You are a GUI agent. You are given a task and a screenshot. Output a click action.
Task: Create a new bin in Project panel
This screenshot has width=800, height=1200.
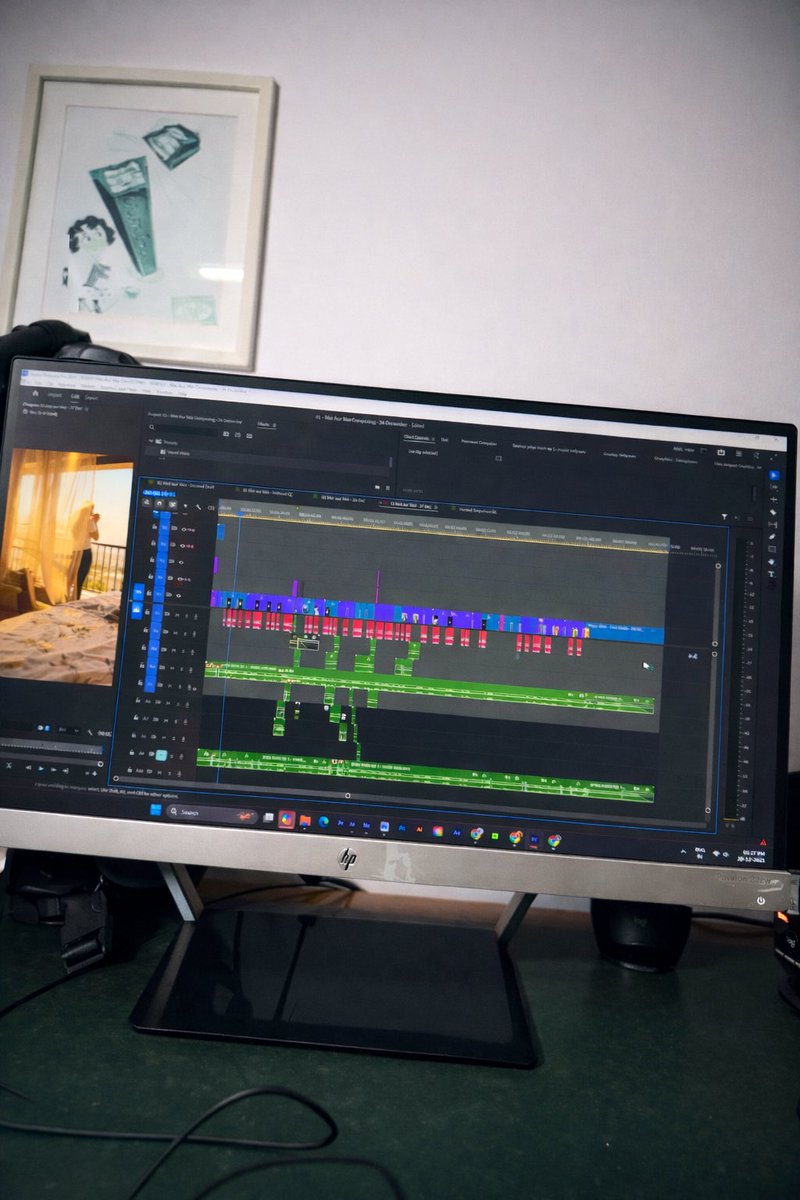376,487
